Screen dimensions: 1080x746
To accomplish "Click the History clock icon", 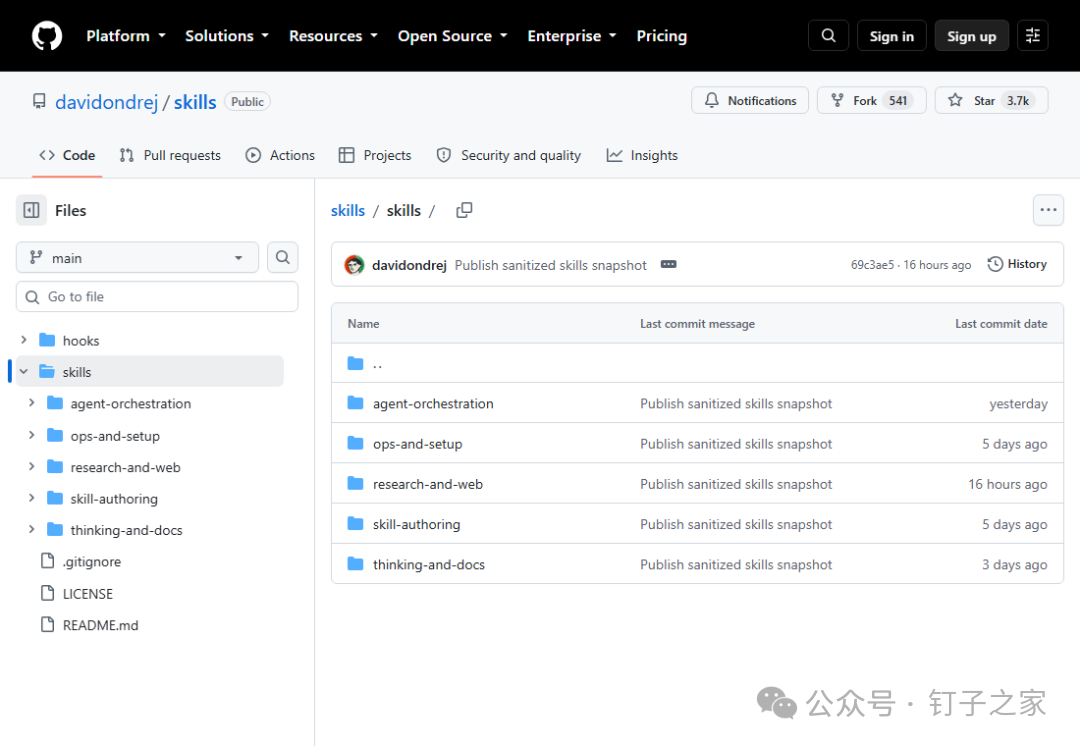I will 995,264.
